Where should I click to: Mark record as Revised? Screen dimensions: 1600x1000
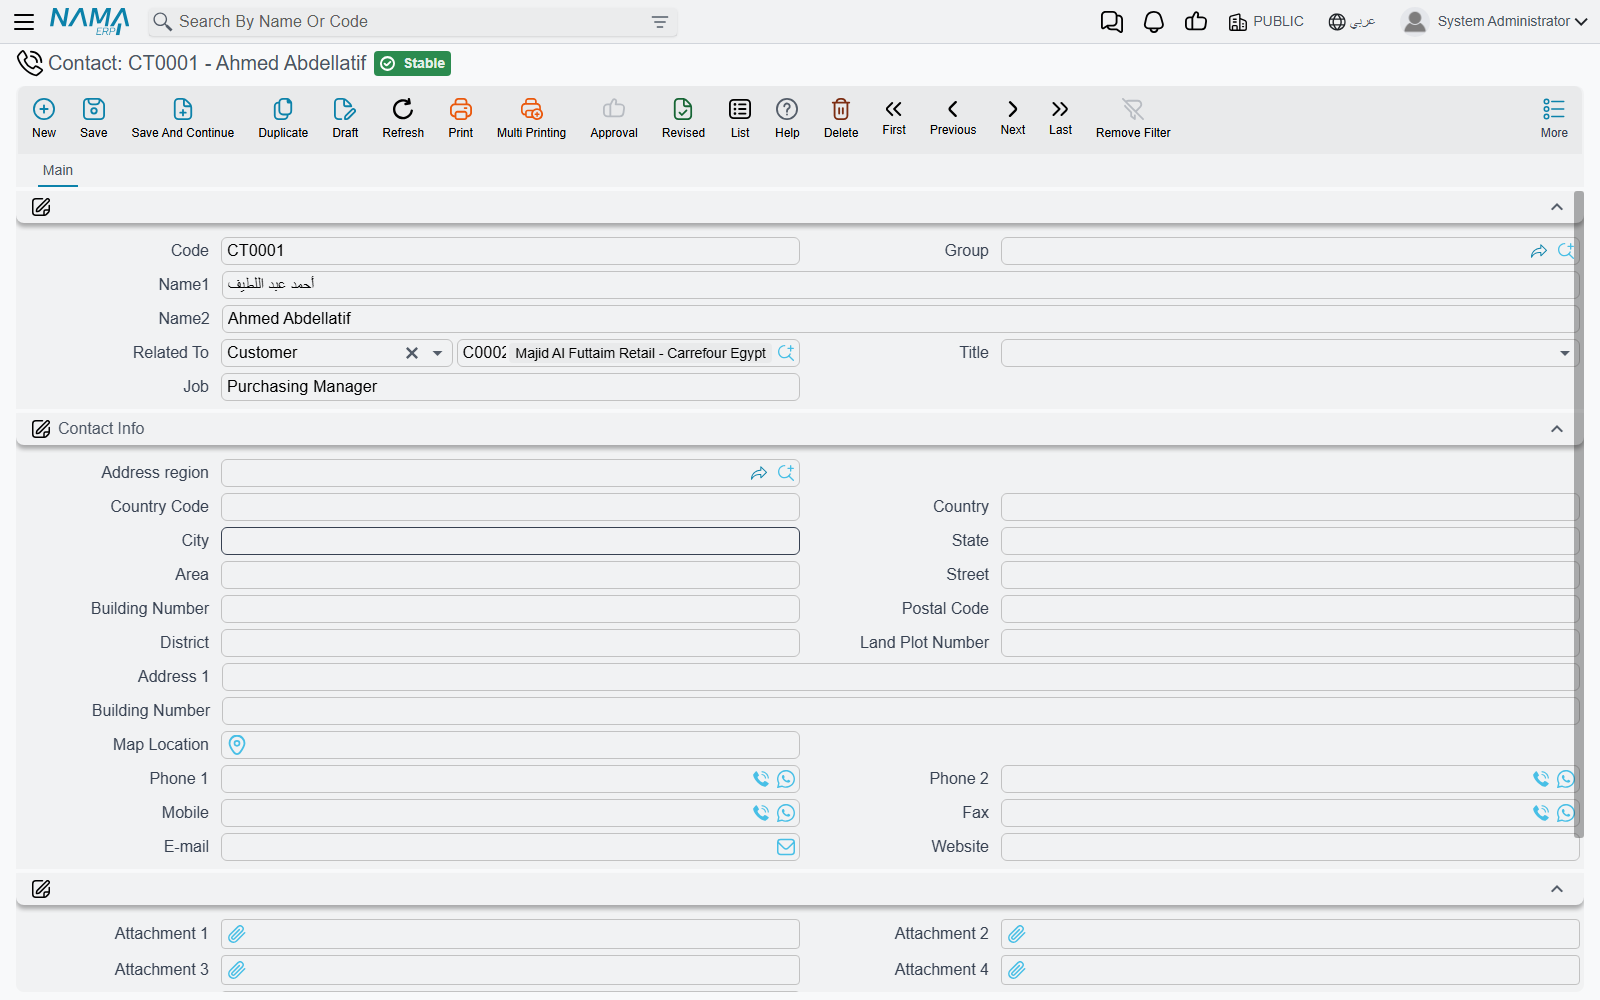tap(683, 118)
